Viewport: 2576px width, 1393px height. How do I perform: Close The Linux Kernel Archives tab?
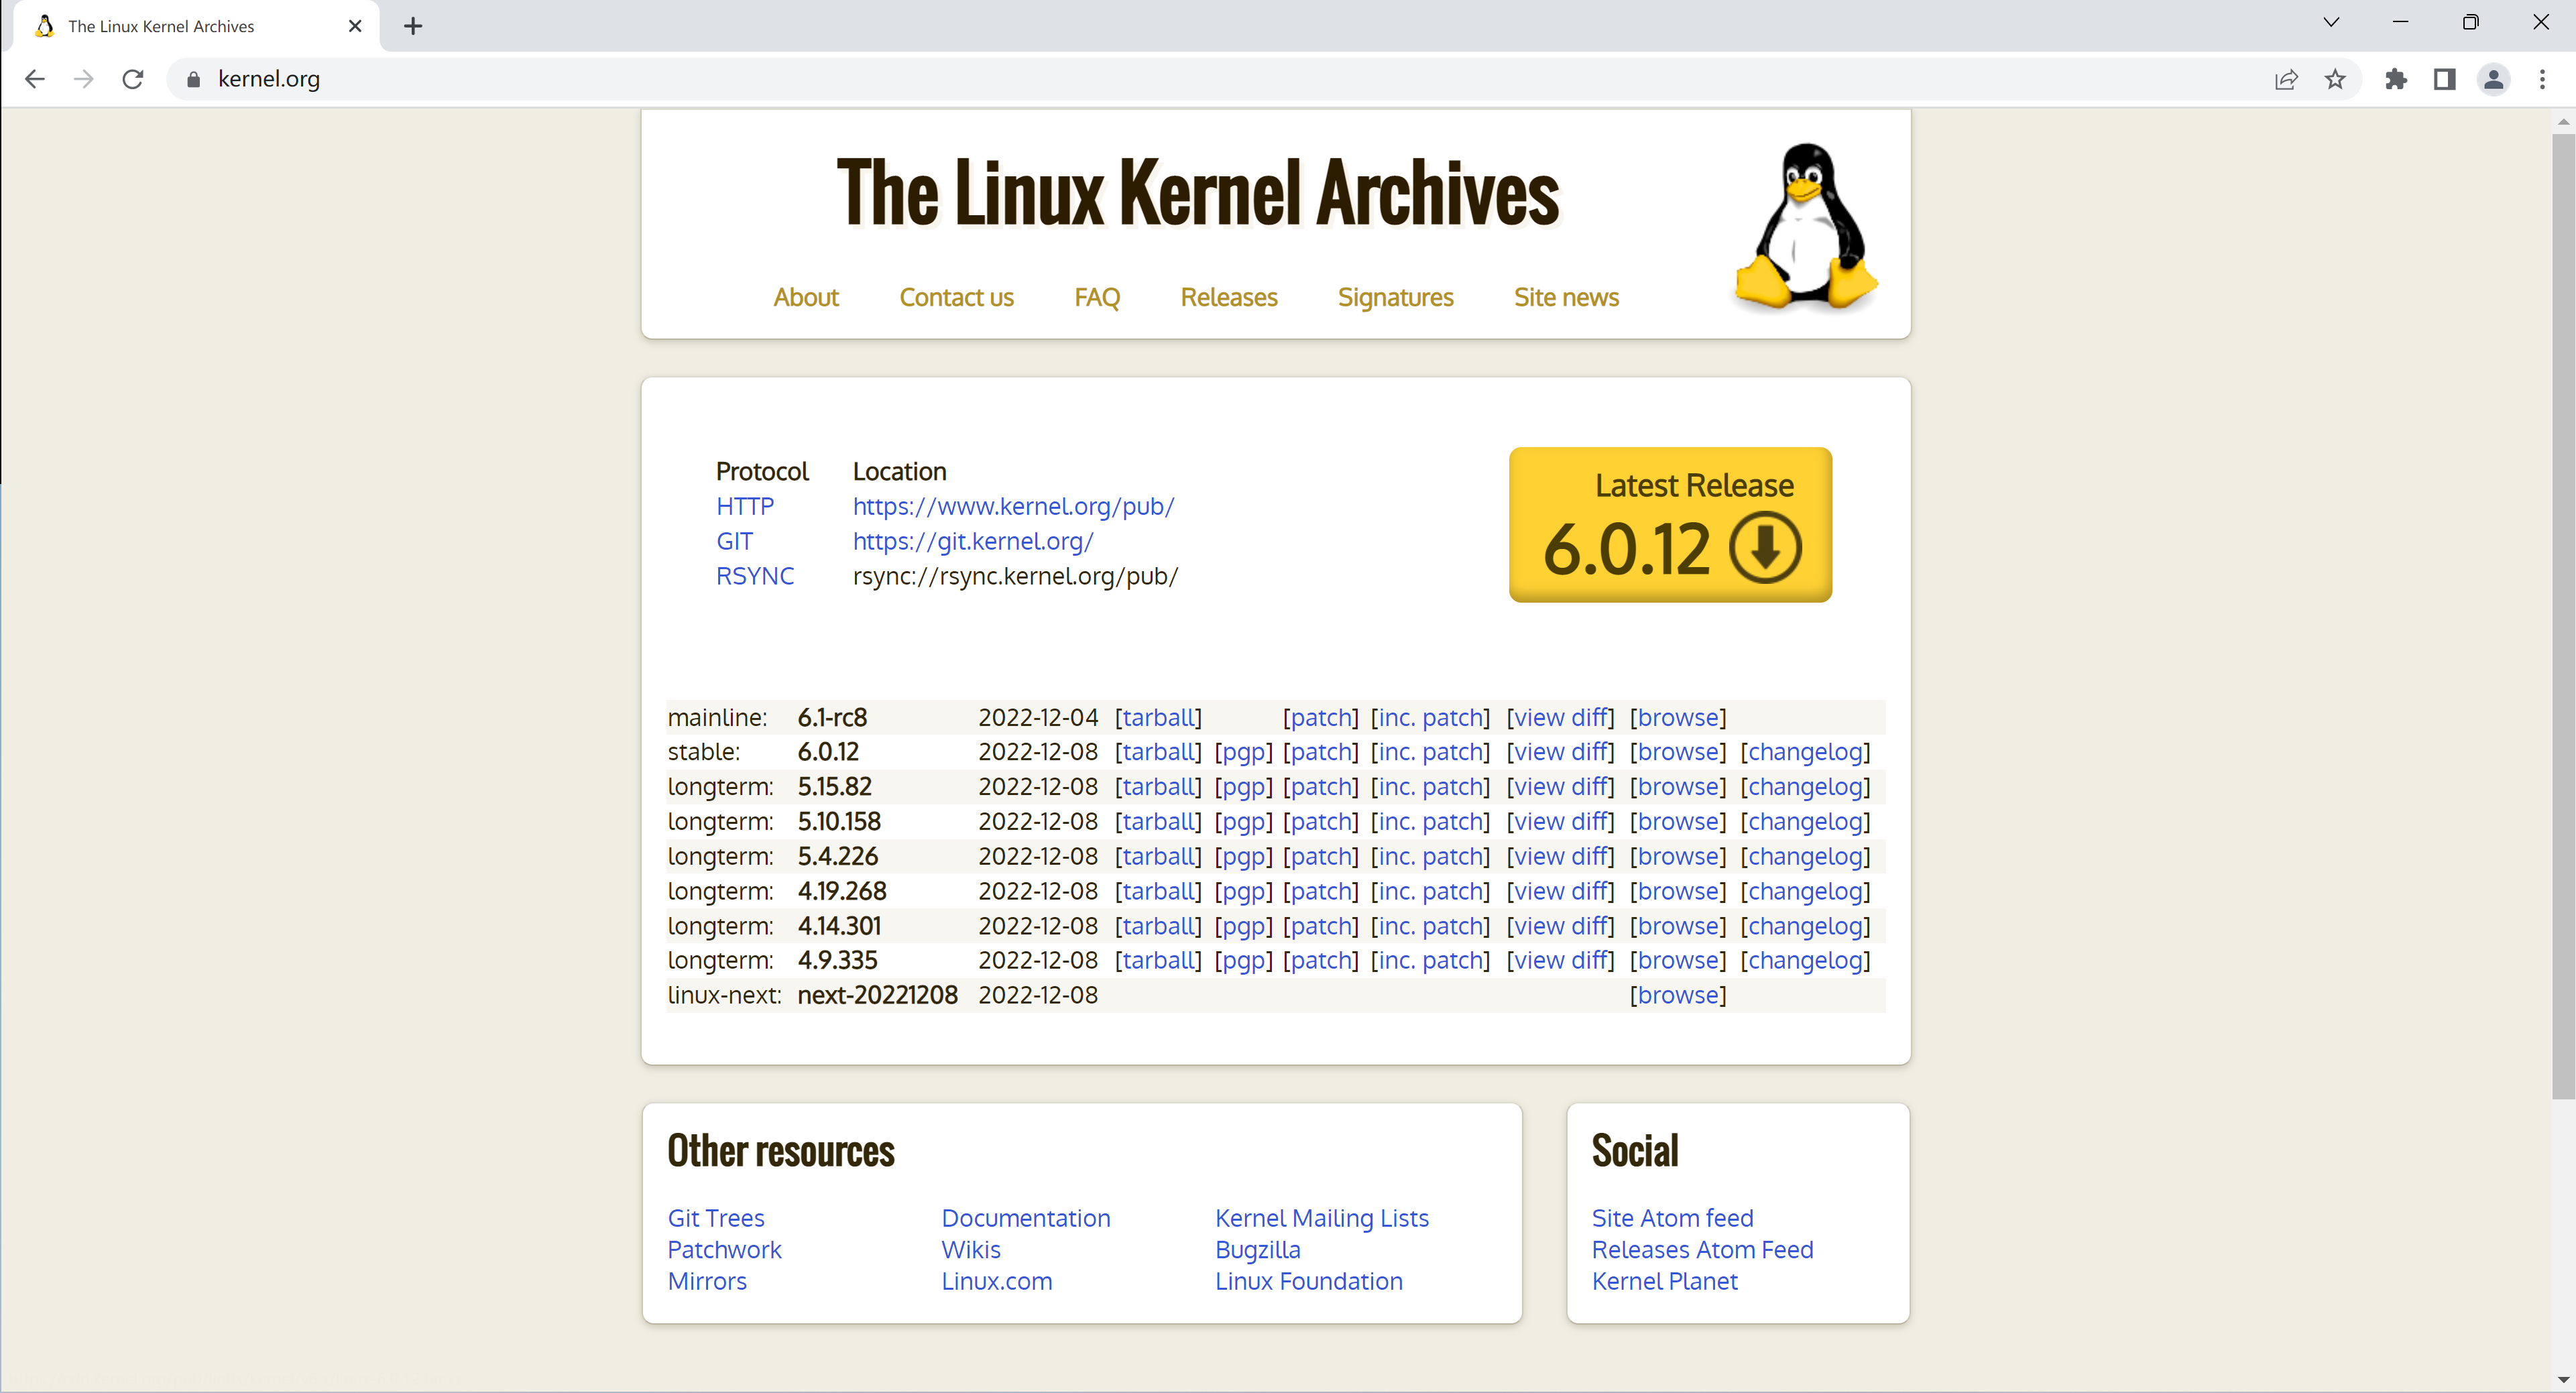pos(355,26)
